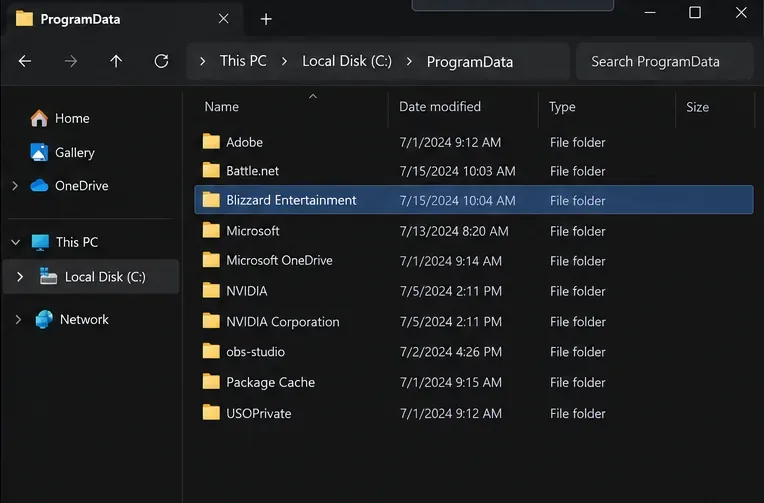
Task: Select the NVIDIA Corporation folder
Action: [474, 322]
